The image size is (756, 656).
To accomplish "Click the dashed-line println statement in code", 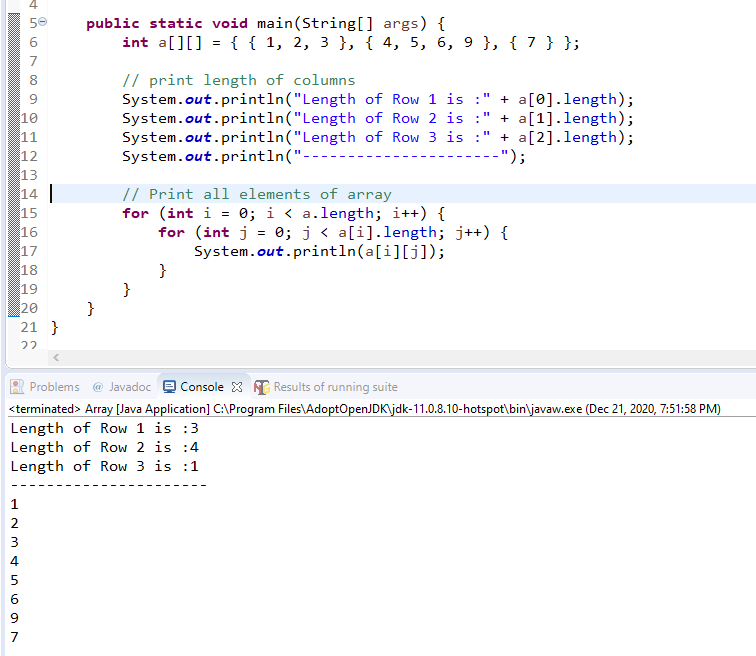I will pos(324,156).
